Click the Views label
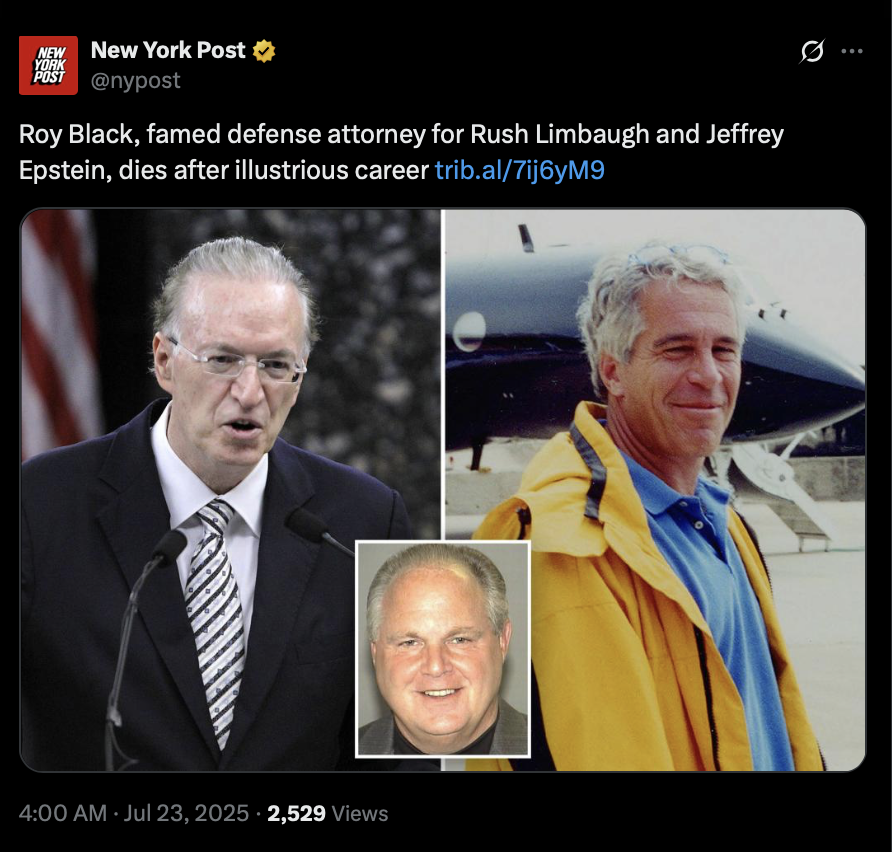The image size is (892, 852). [x=360, y=813]
